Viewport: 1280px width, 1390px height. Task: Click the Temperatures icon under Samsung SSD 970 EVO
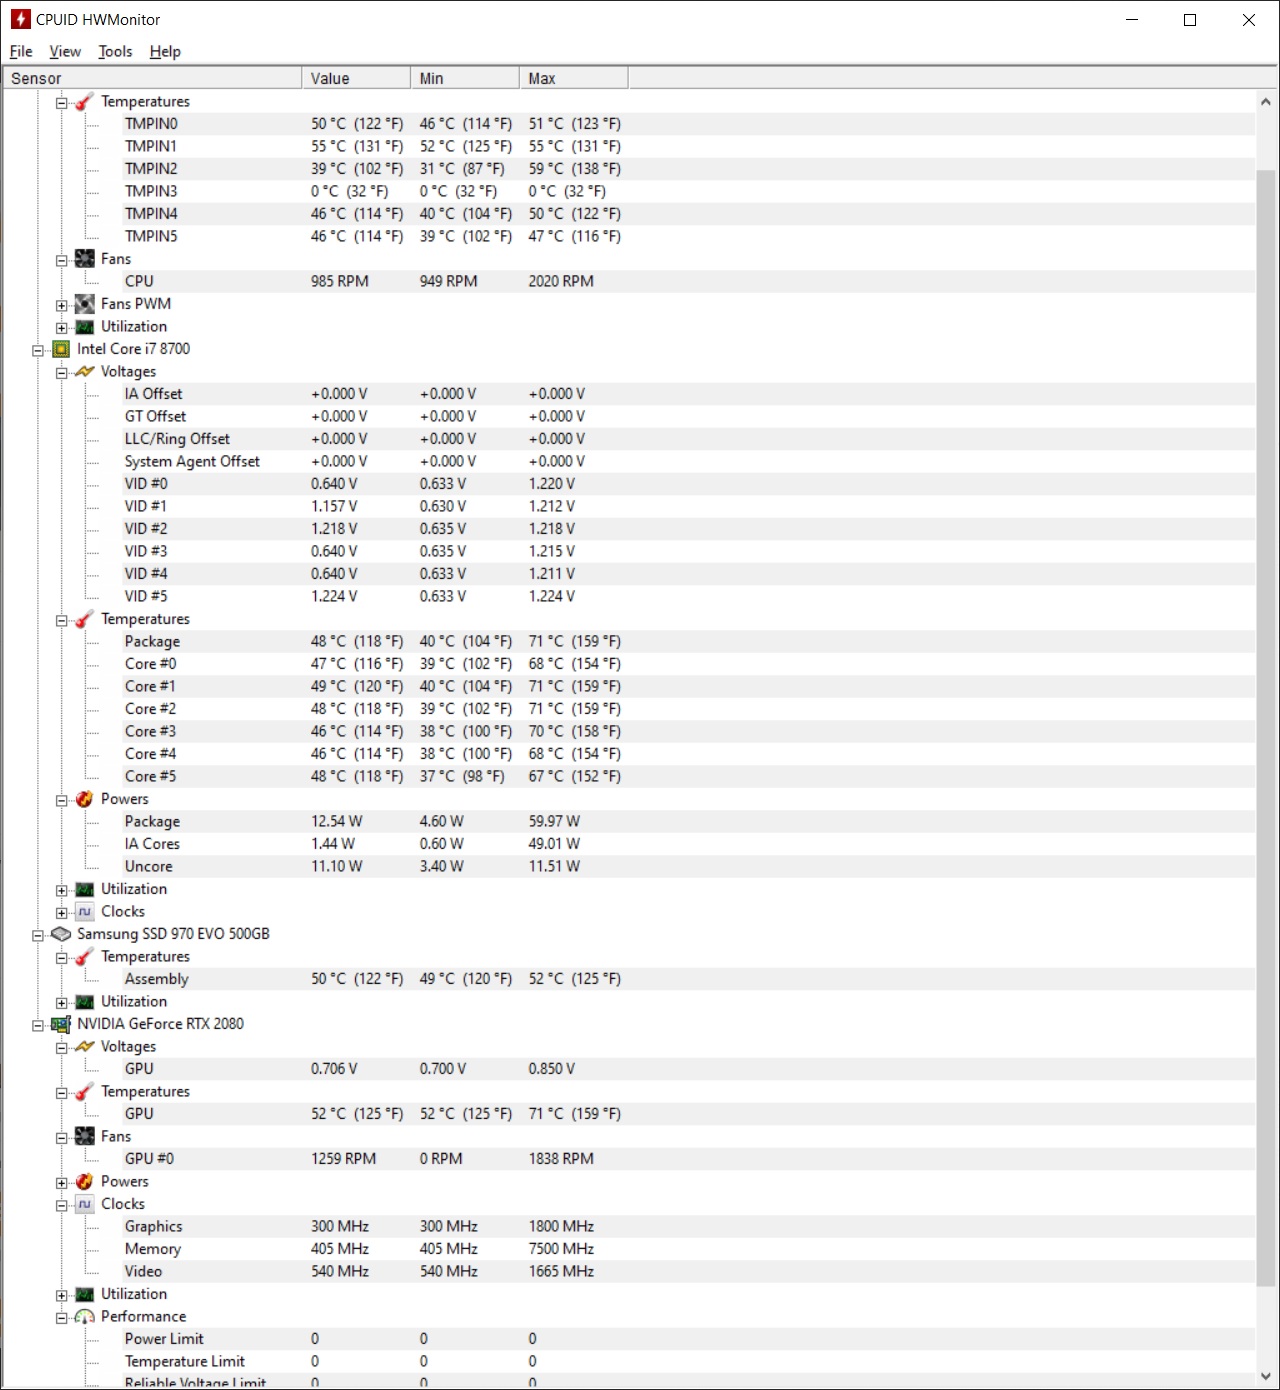pyautogui.click(x=85, y=957)
